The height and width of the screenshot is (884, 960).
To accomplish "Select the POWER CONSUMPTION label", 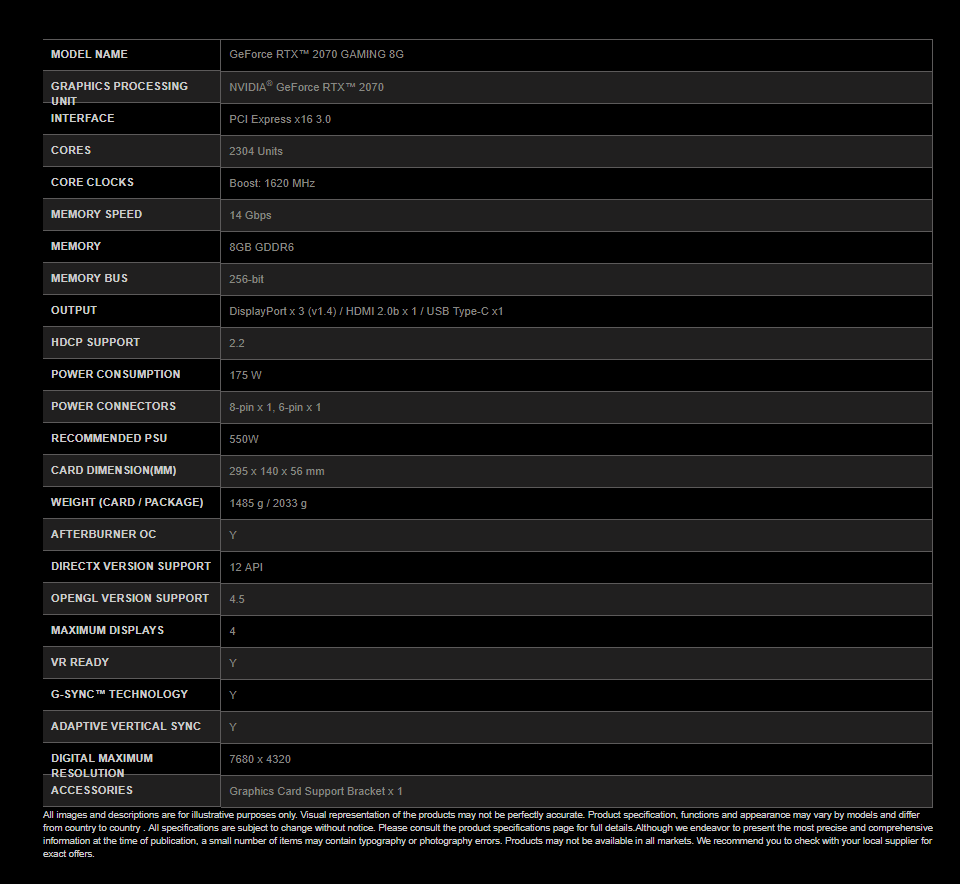I will click(116, 374).
